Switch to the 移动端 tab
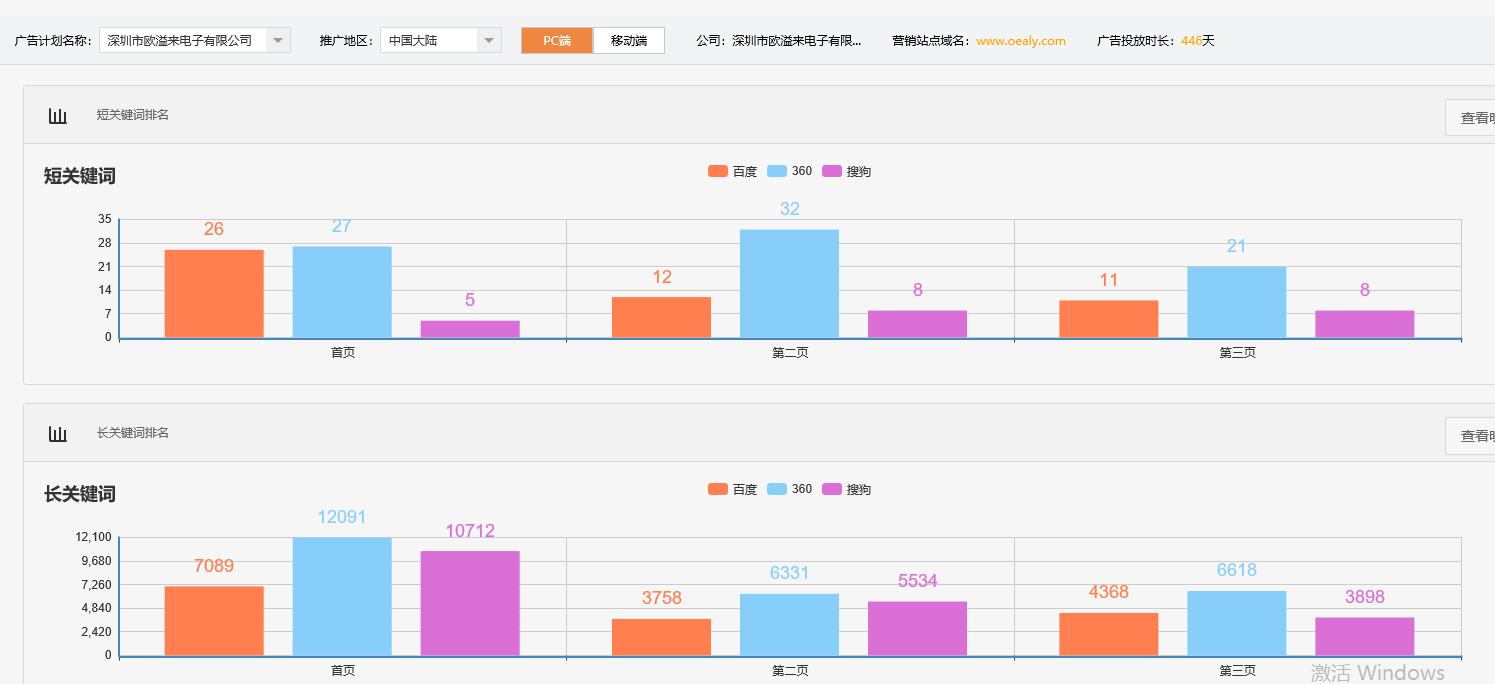The image size is (1495, 684). click(629, 41)
